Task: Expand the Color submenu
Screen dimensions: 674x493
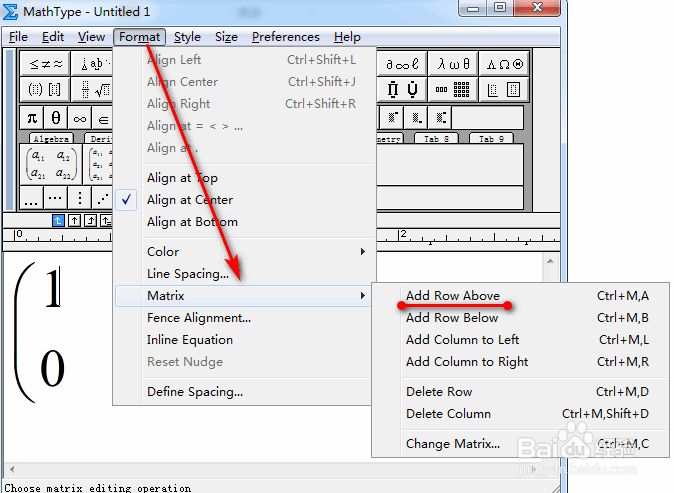Action: point(245,251)
